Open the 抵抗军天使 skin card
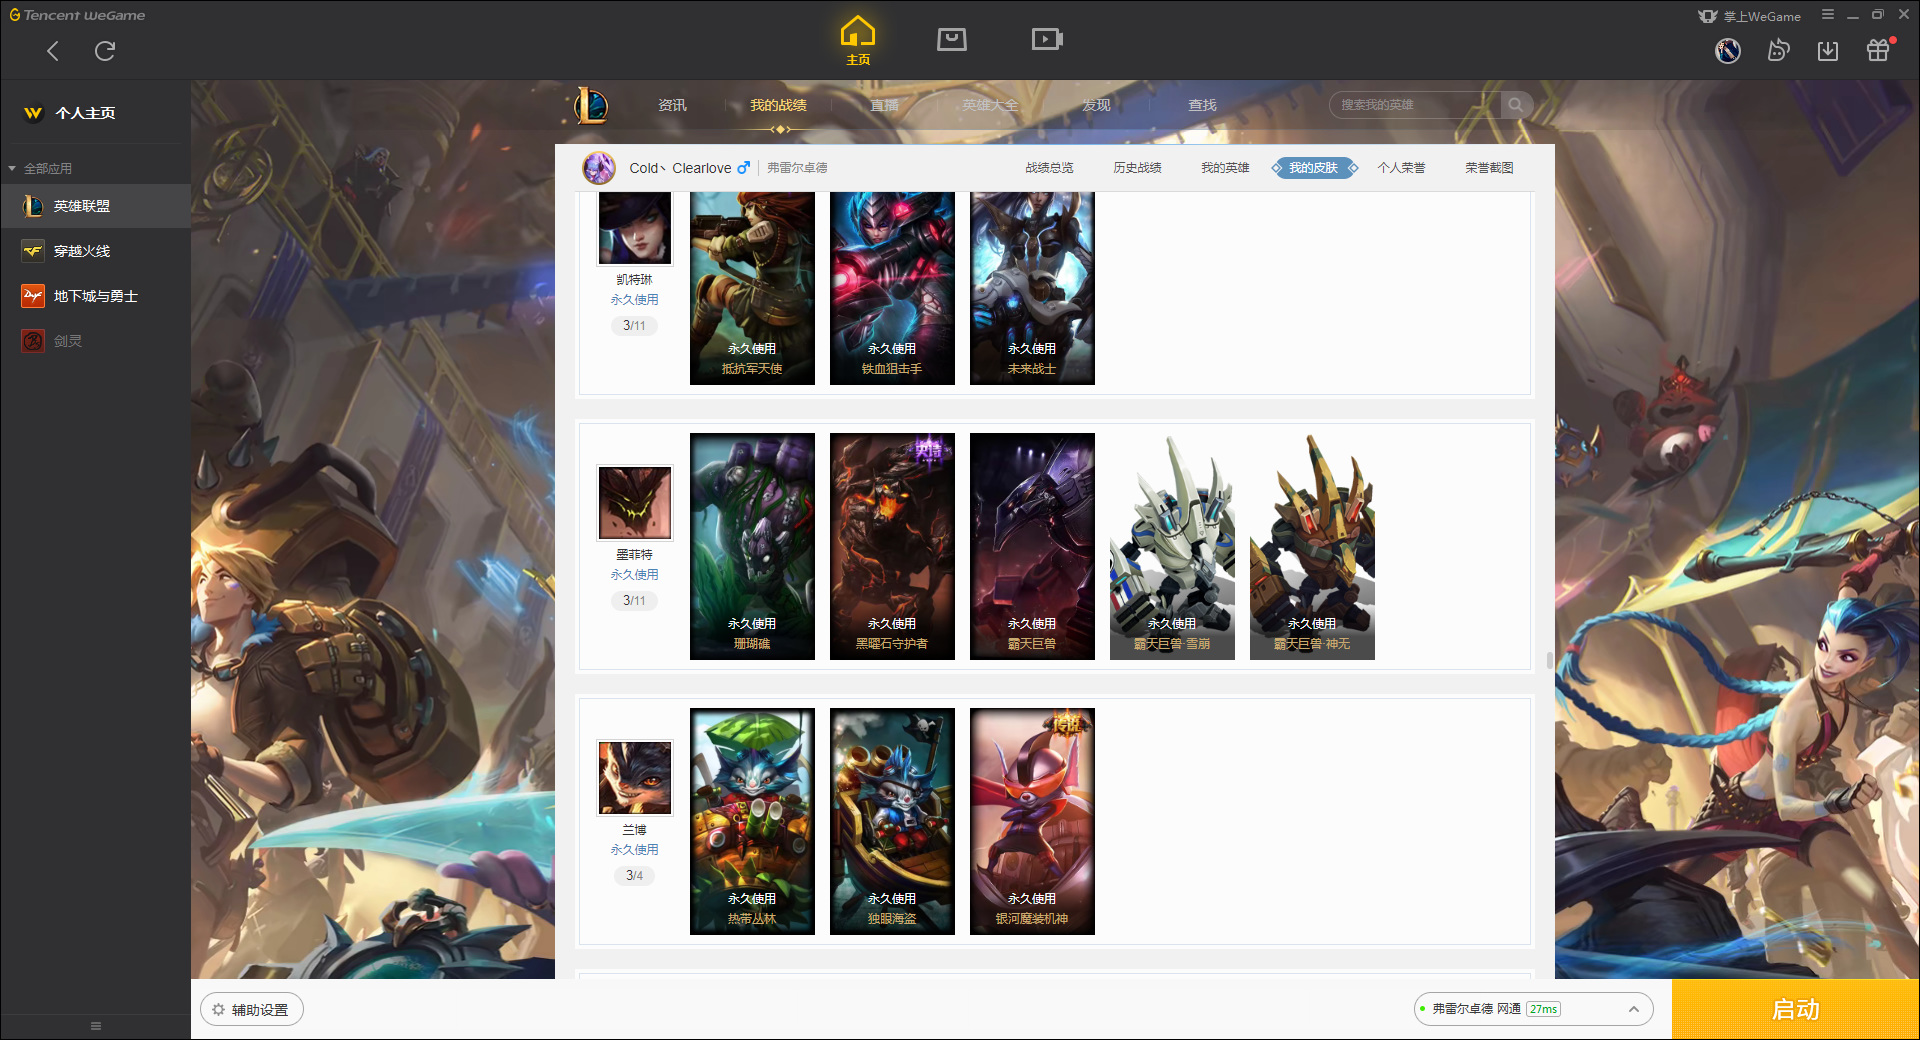The height and width of the screenshot is (1040, 1920). click(752, 288)
